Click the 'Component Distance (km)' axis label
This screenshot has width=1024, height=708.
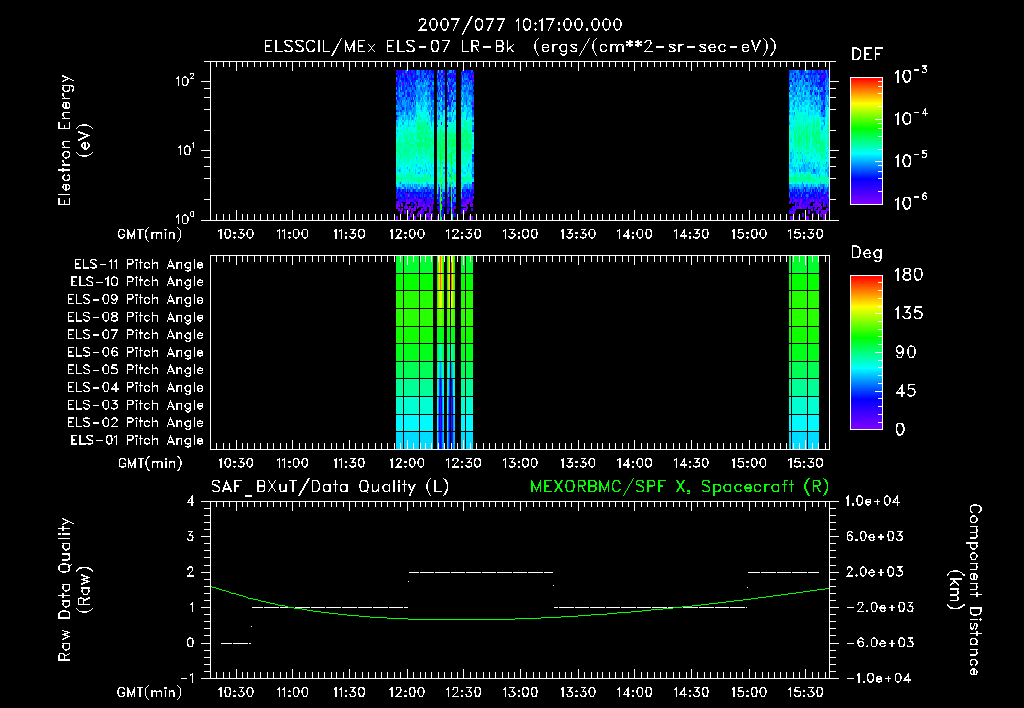click(x=965, y=590)
